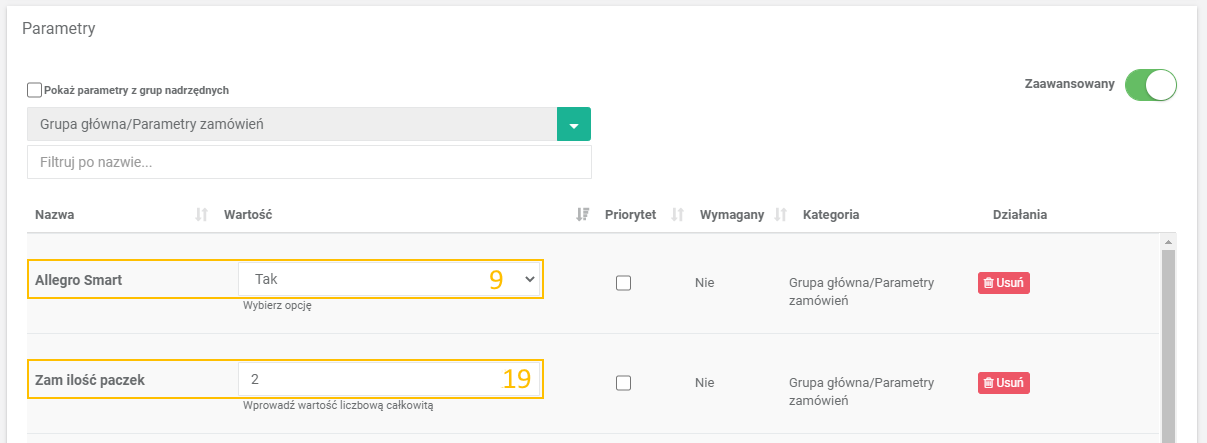The height and width of the screenshot is (443, 1207).
Task: Click the sort icon next to Wartość
Action: tap(582, 215)
